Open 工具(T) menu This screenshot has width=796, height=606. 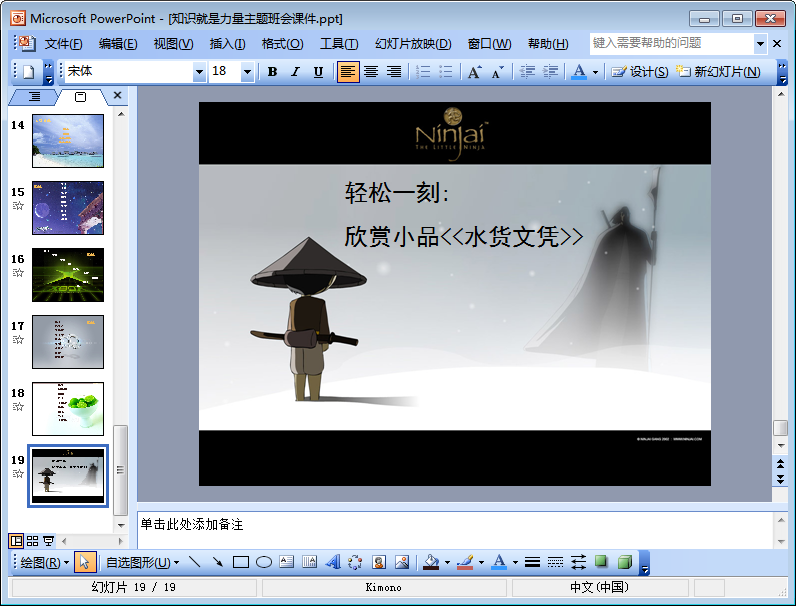click(339, 44)
